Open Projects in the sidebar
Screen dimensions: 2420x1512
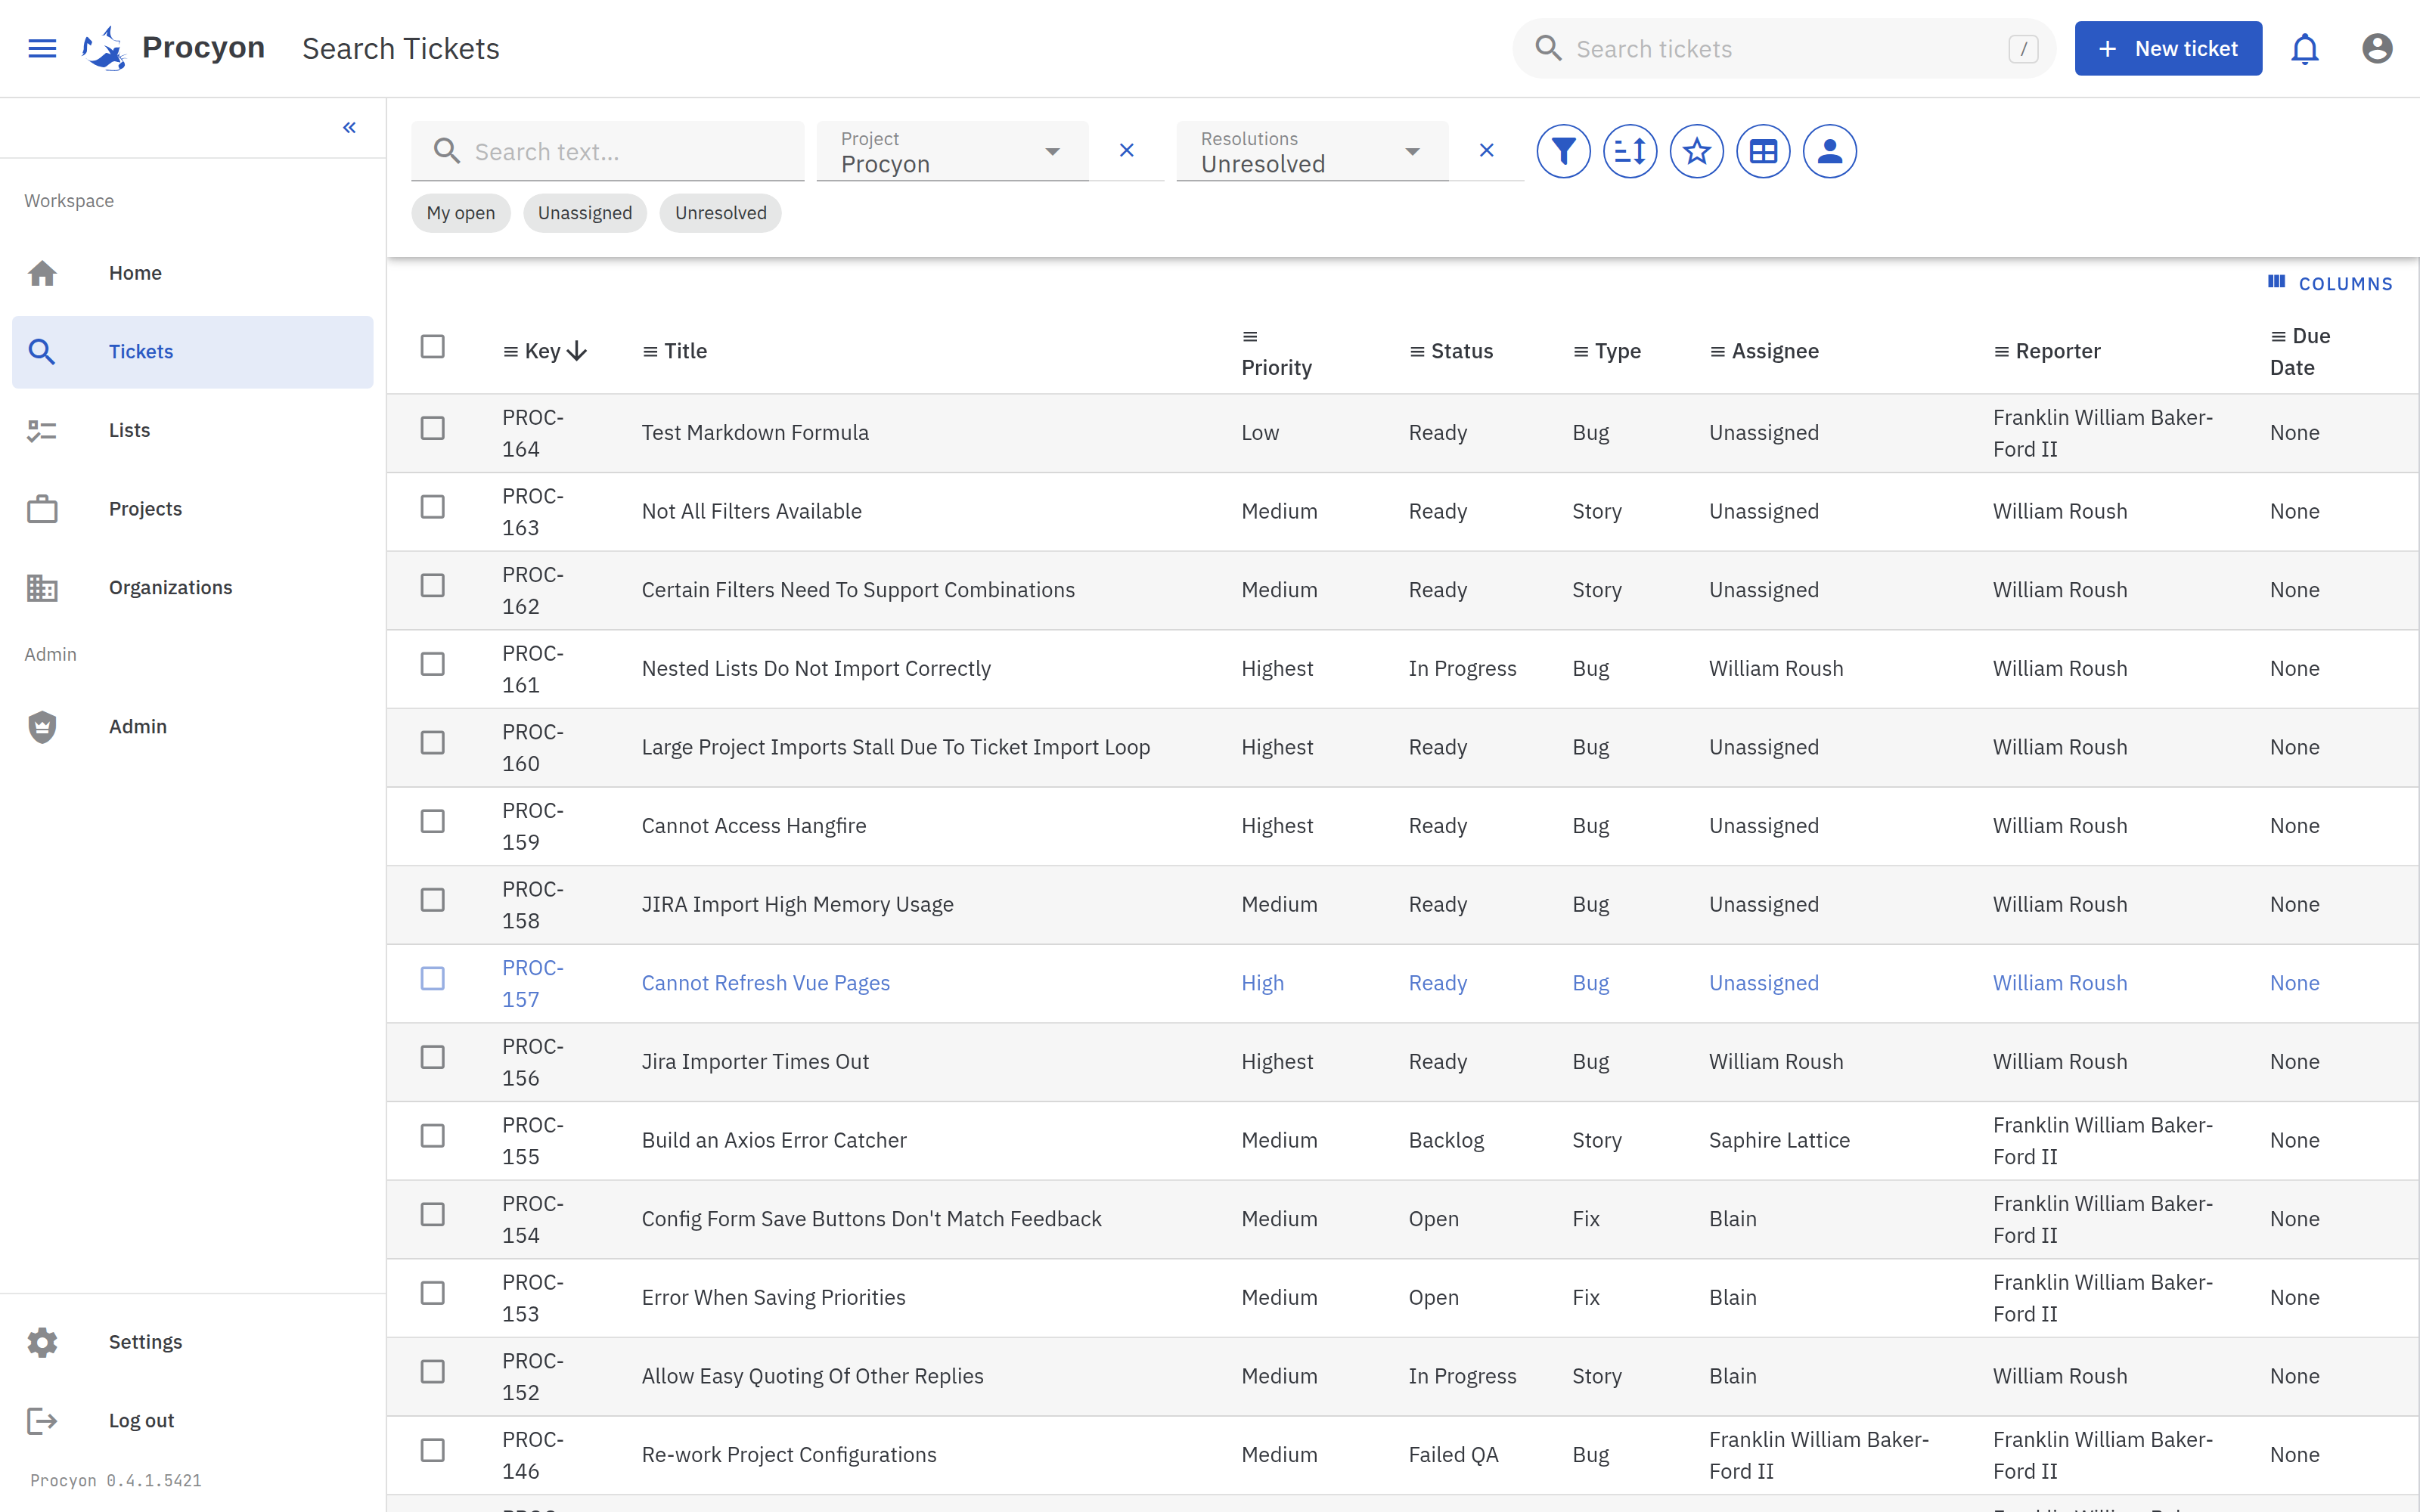coord(192,509)
